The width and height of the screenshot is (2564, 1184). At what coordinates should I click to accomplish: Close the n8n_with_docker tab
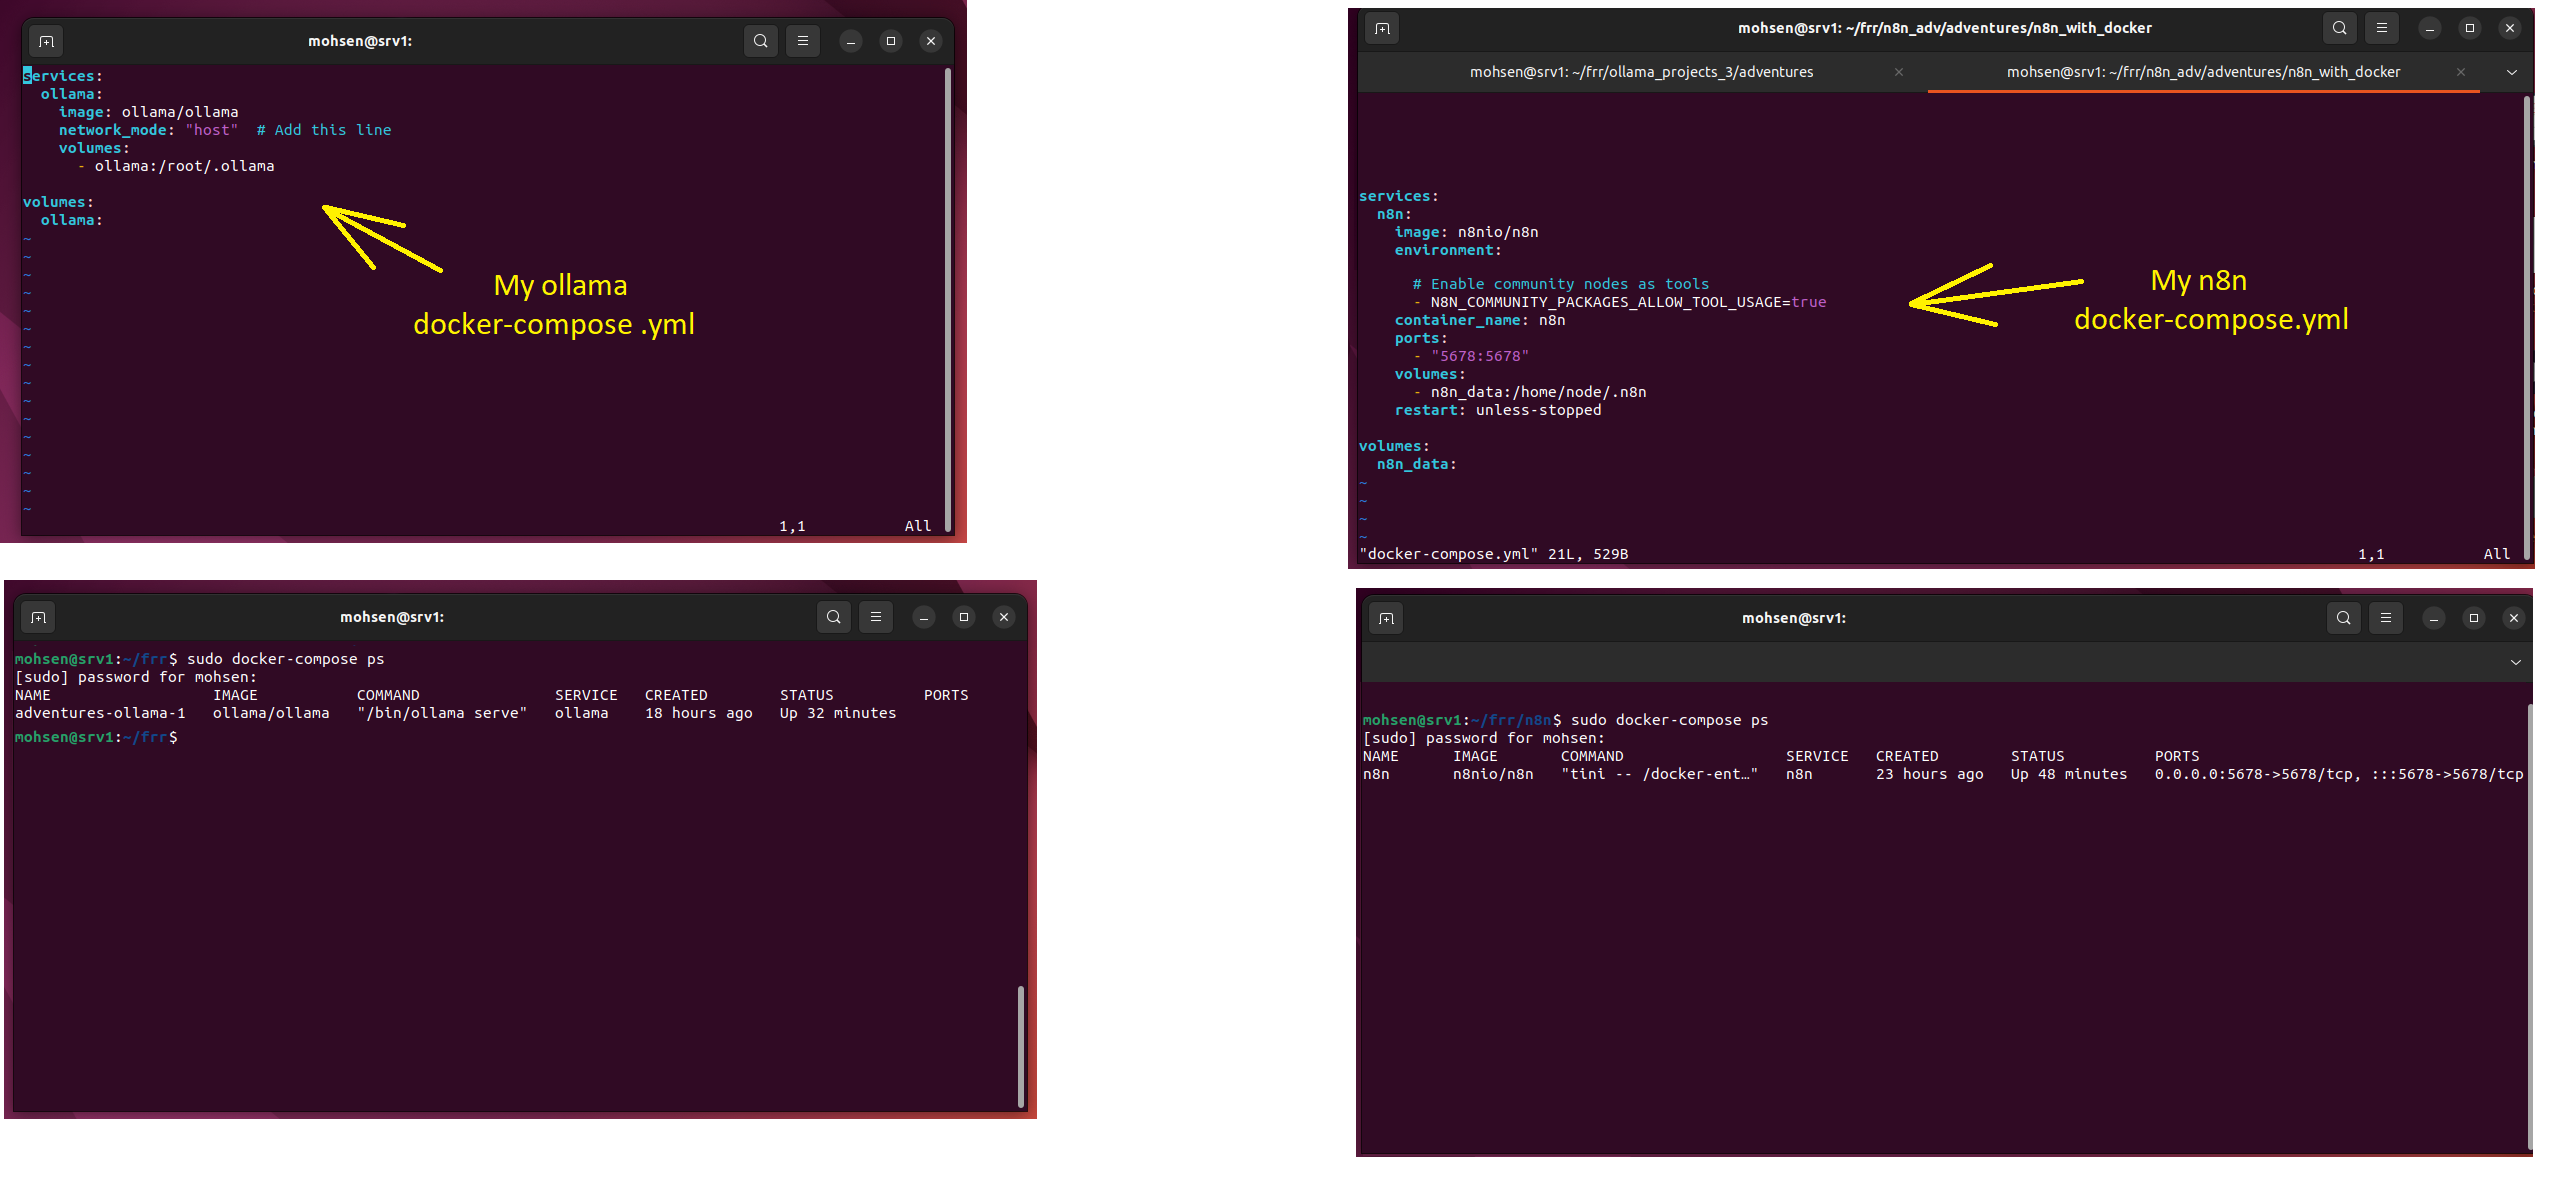tap(2461, 72)
